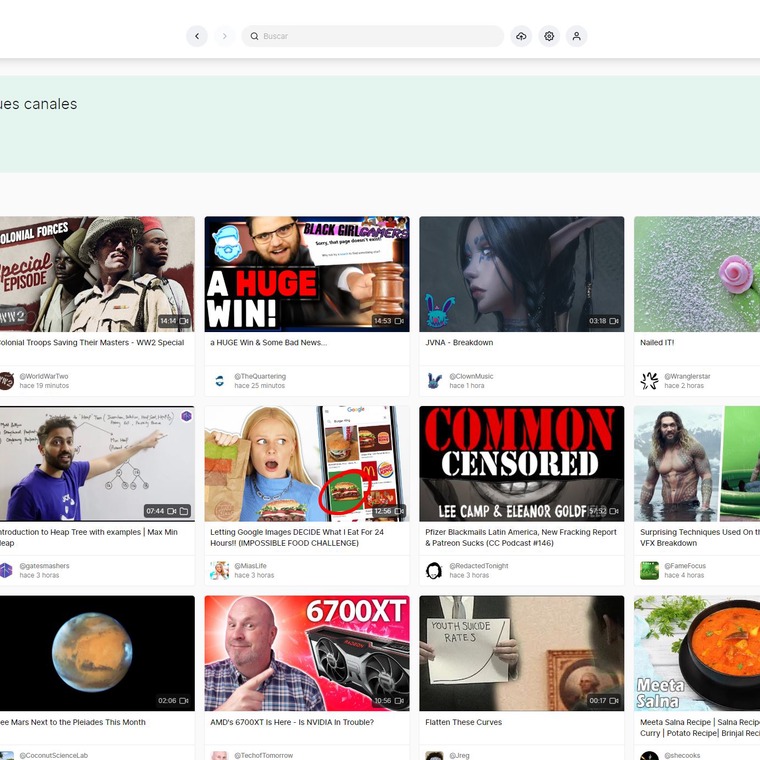Viewport: 760px width, 760px height.
Task: Play the Meeta Salna curry thumbnail
Action: coord(697,653)
